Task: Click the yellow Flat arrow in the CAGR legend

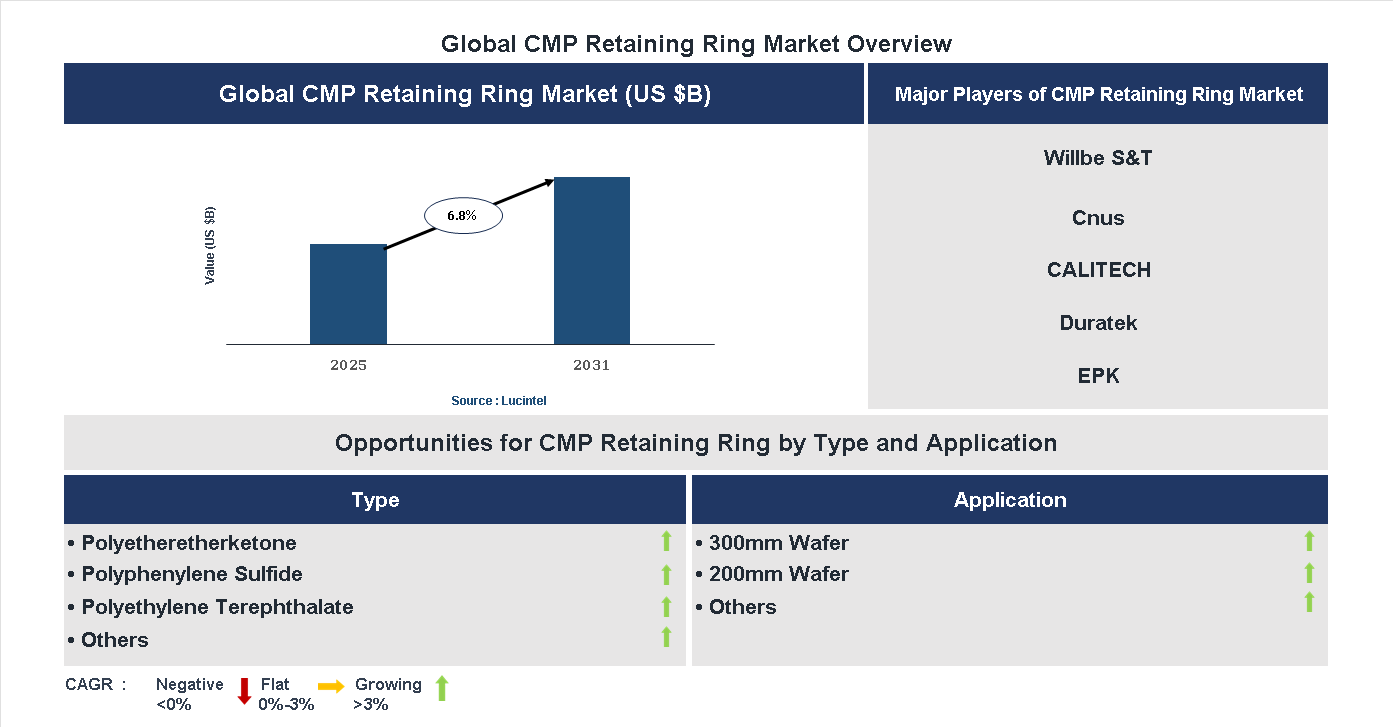Action: coord(330,688)
